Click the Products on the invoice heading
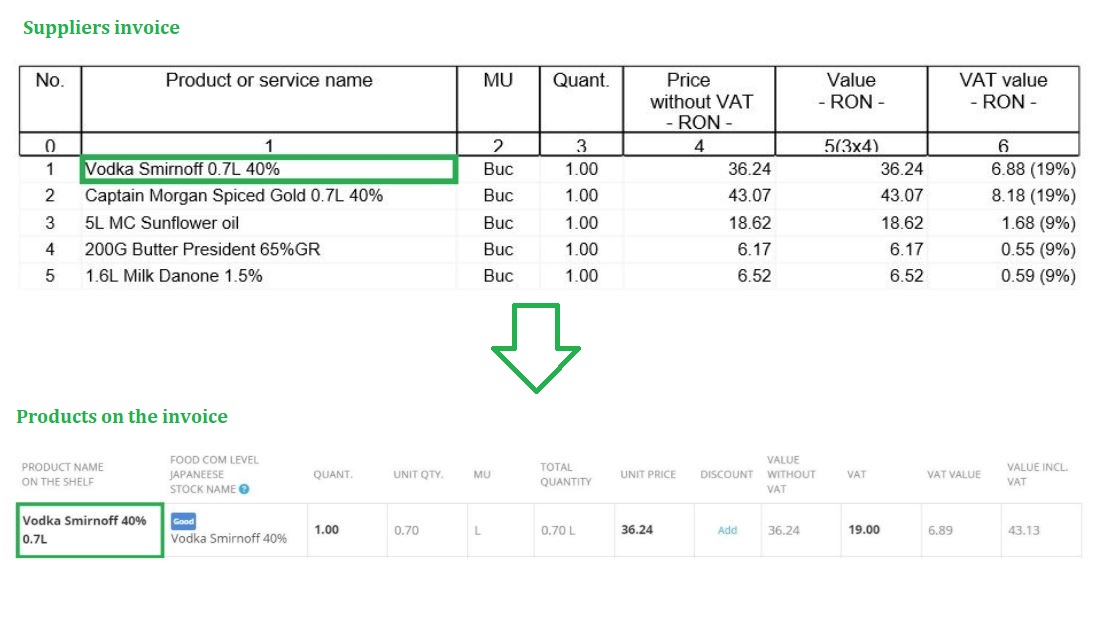 tap(122, 417)
